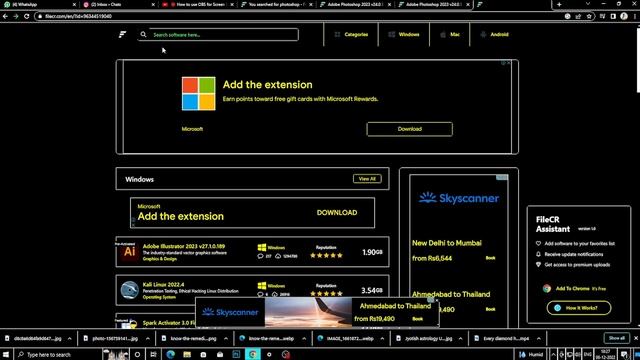Open Microsoft Edge from taskbar
640x360 pixels.
click(x=170, y=354)
